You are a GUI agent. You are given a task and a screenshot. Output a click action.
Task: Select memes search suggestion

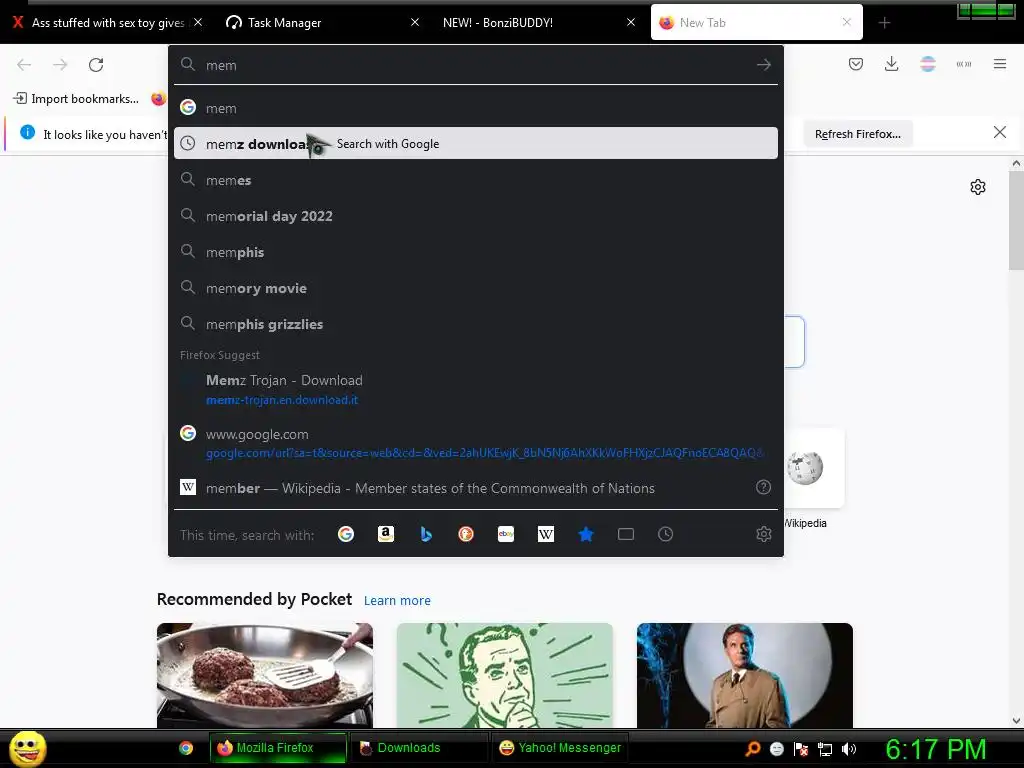(475, 180)
